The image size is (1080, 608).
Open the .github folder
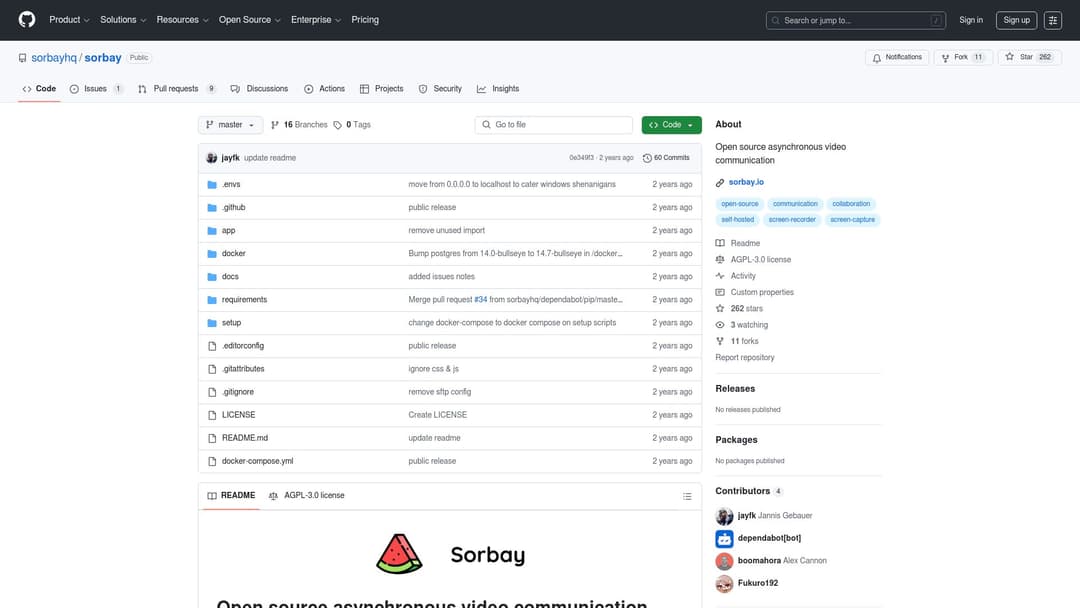point(233,207)
